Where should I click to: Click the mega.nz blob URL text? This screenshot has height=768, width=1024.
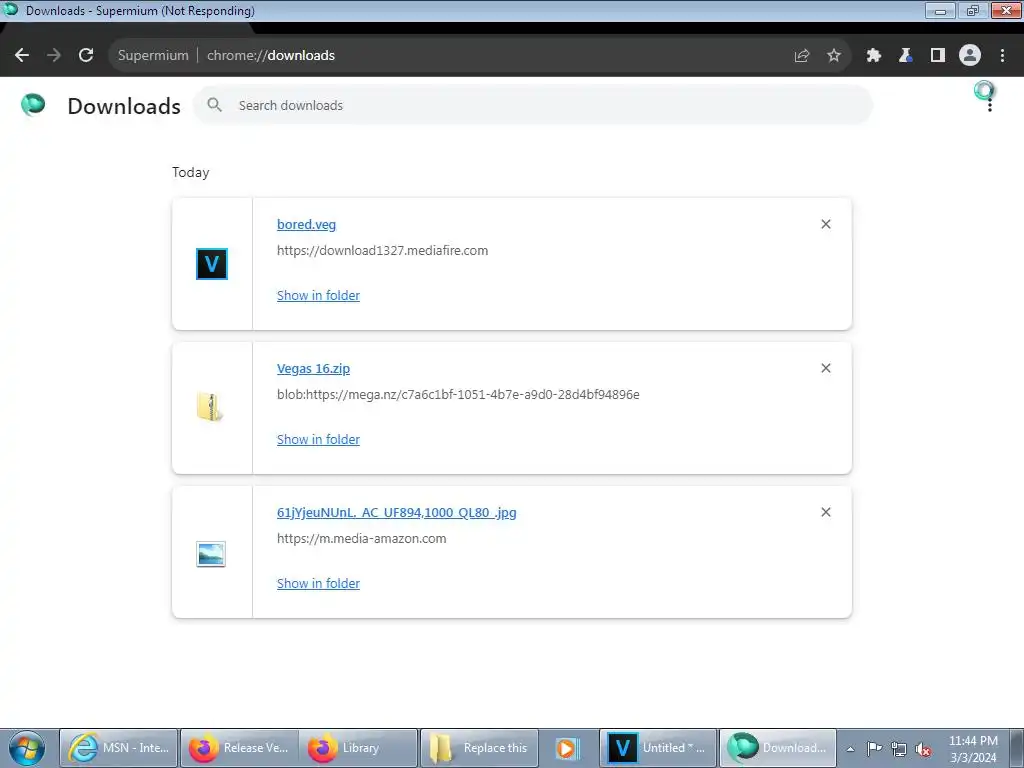pos(458,394)
